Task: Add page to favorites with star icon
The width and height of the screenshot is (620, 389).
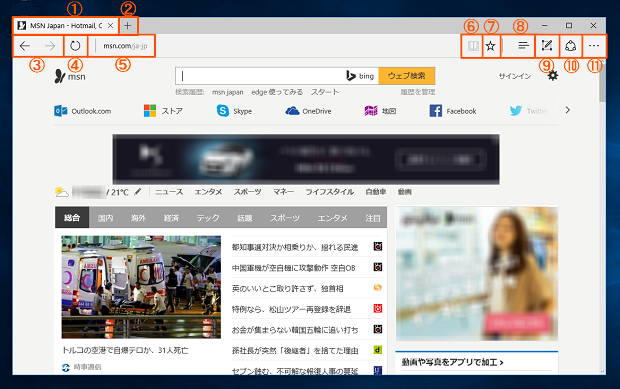Action: click(x=491, y=46)
